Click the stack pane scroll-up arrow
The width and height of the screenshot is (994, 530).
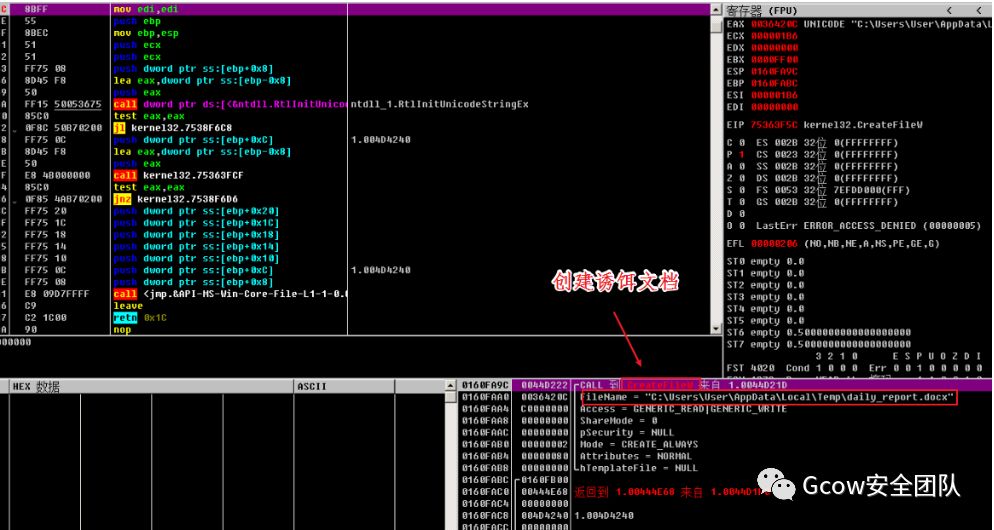tap(451, 385)
